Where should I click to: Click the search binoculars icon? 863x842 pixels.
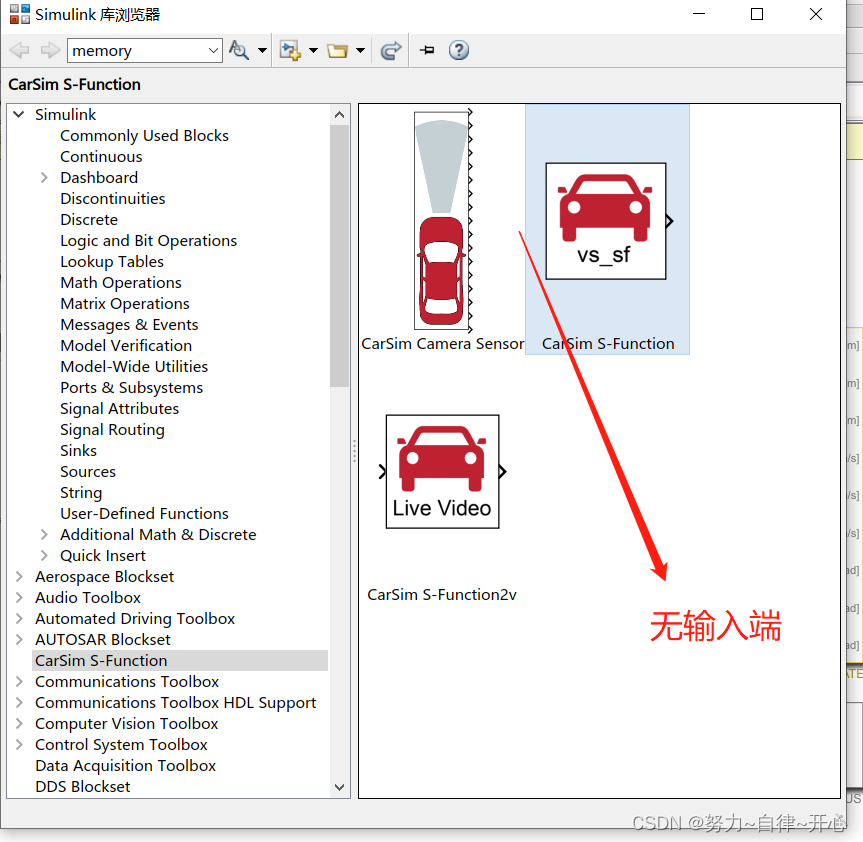point(239,51)
